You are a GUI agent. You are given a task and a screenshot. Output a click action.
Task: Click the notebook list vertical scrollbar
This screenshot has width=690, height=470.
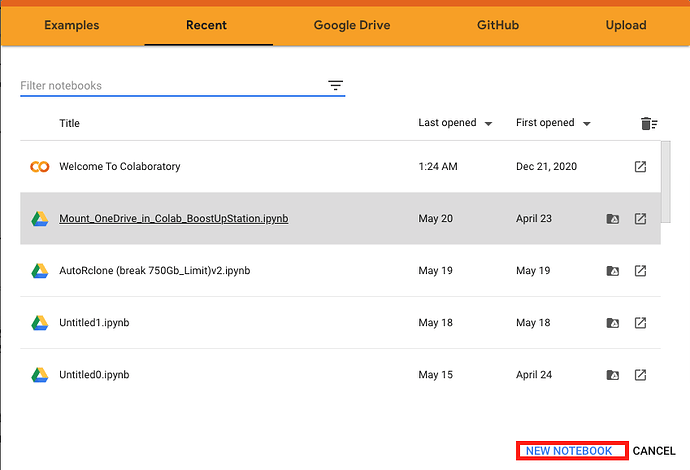(666, 182)
